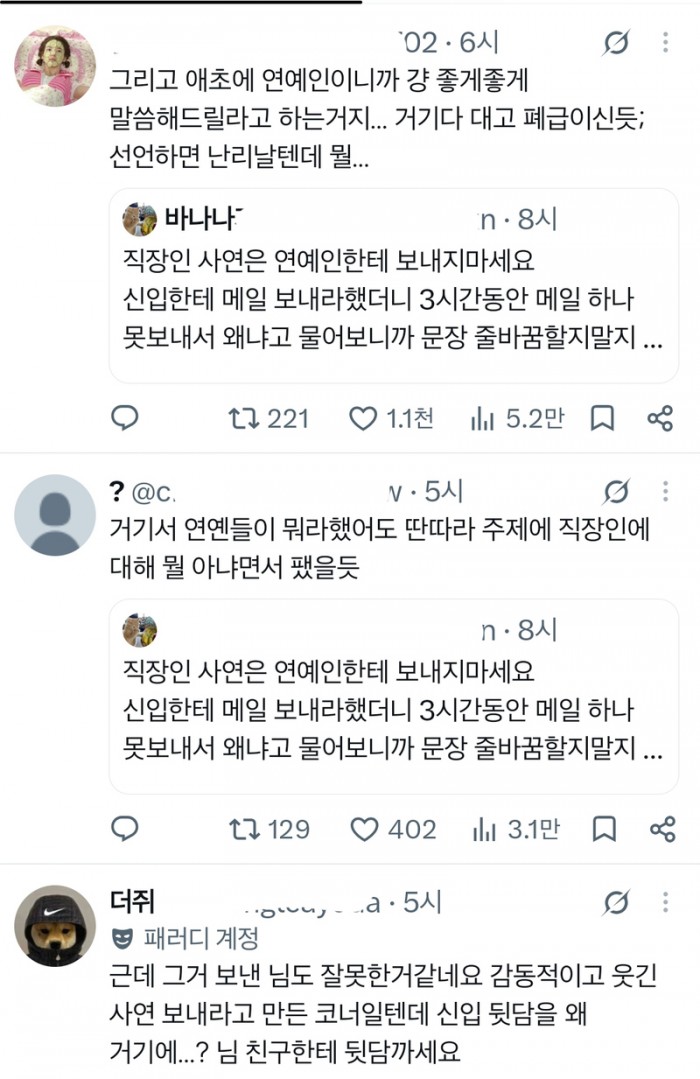Retweet the post with 129 retweets
This screenshot has height=1079, width=700.
(269, 829)
